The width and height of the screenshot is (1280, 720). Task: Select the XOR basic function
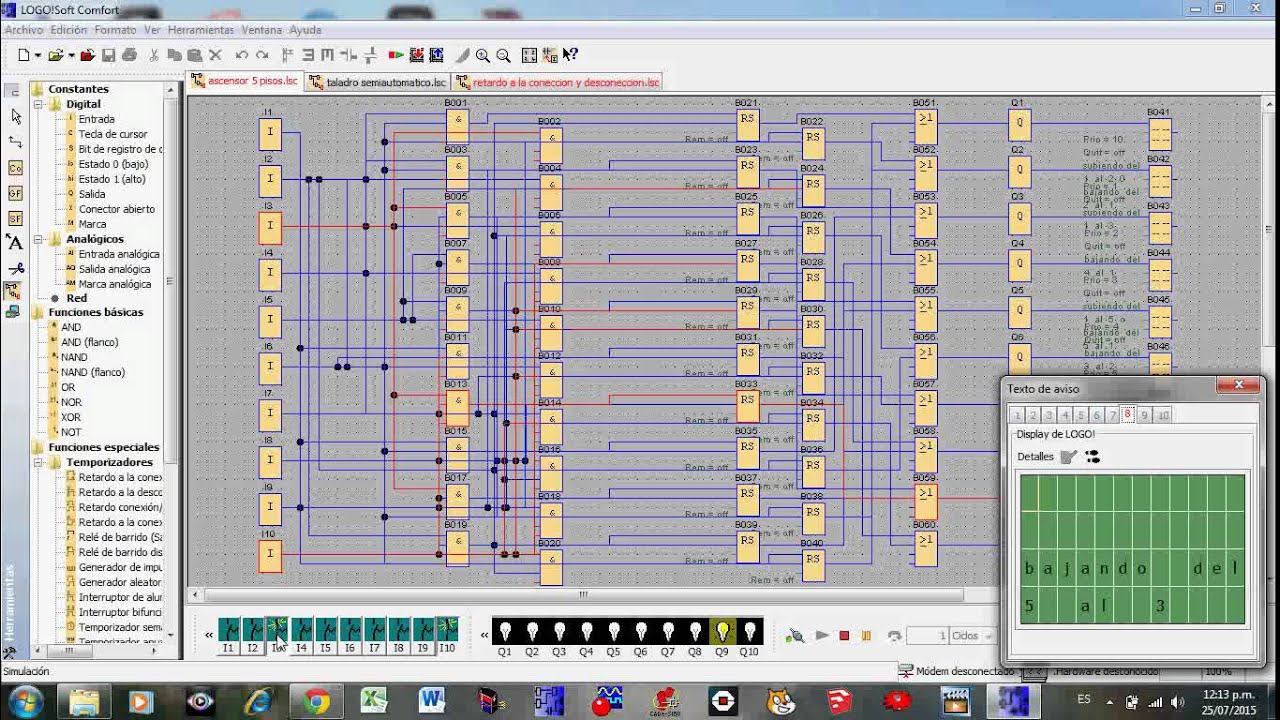[71, 417]
